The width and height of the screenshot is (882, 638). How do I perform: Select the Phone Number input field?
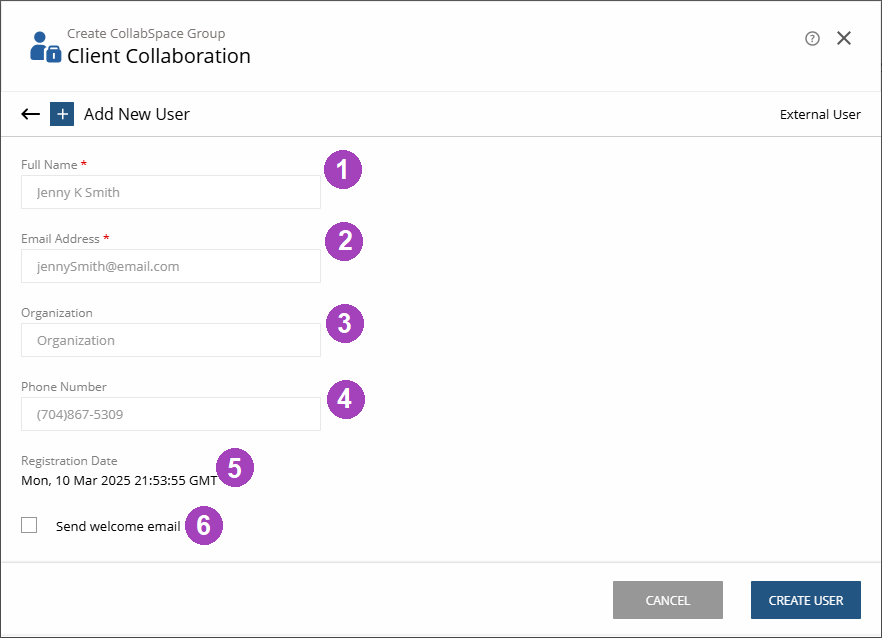171,414
